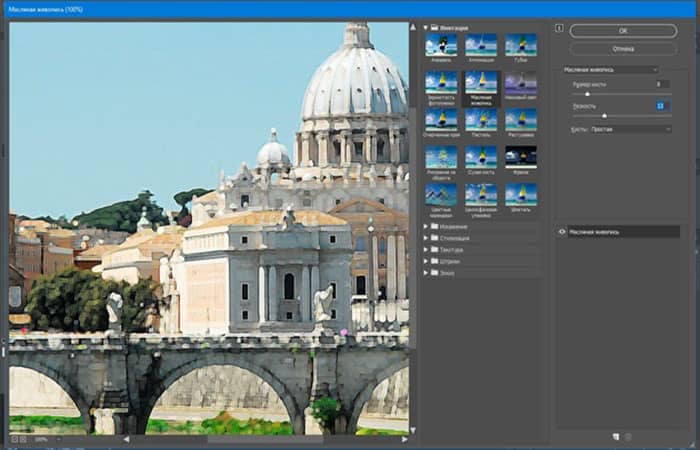The width and height of the screenshot is (700, 450).
Task: Select the Очерченные края filter thumbnail
Action: [441, 120]
